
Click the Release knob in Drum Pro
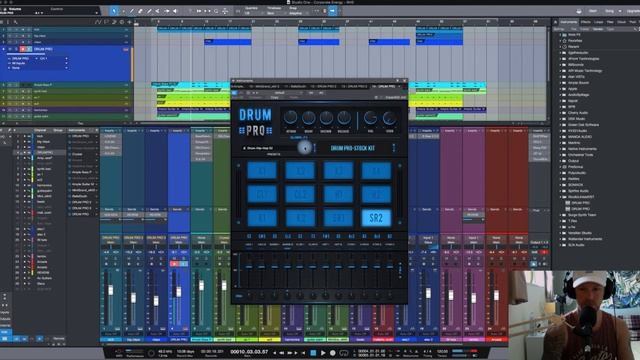(x=344, y=118)
